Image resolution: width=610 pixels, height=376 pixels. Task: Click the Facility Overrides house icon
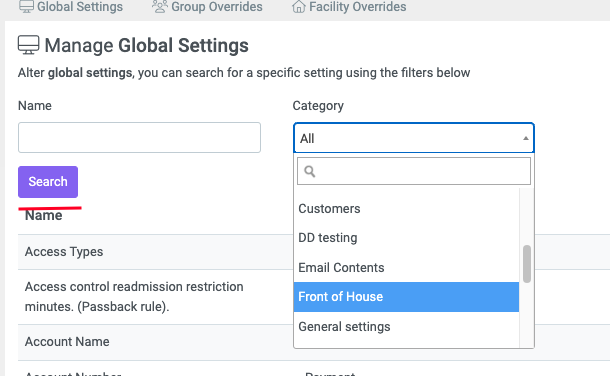[298, 7]
